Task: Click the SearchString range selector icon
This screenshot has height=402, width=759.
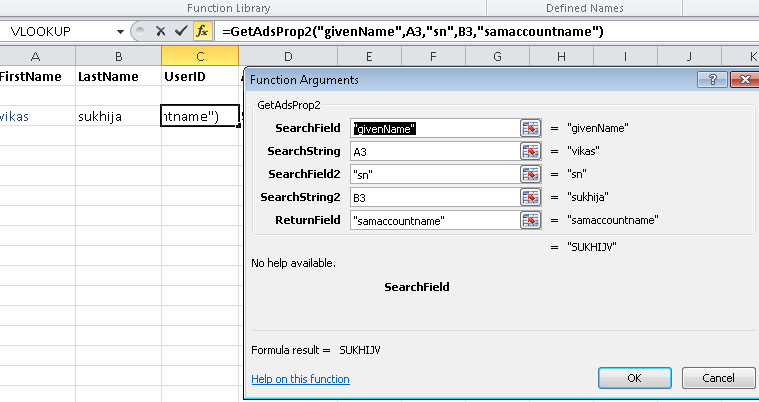Action: tap(530, 151)
